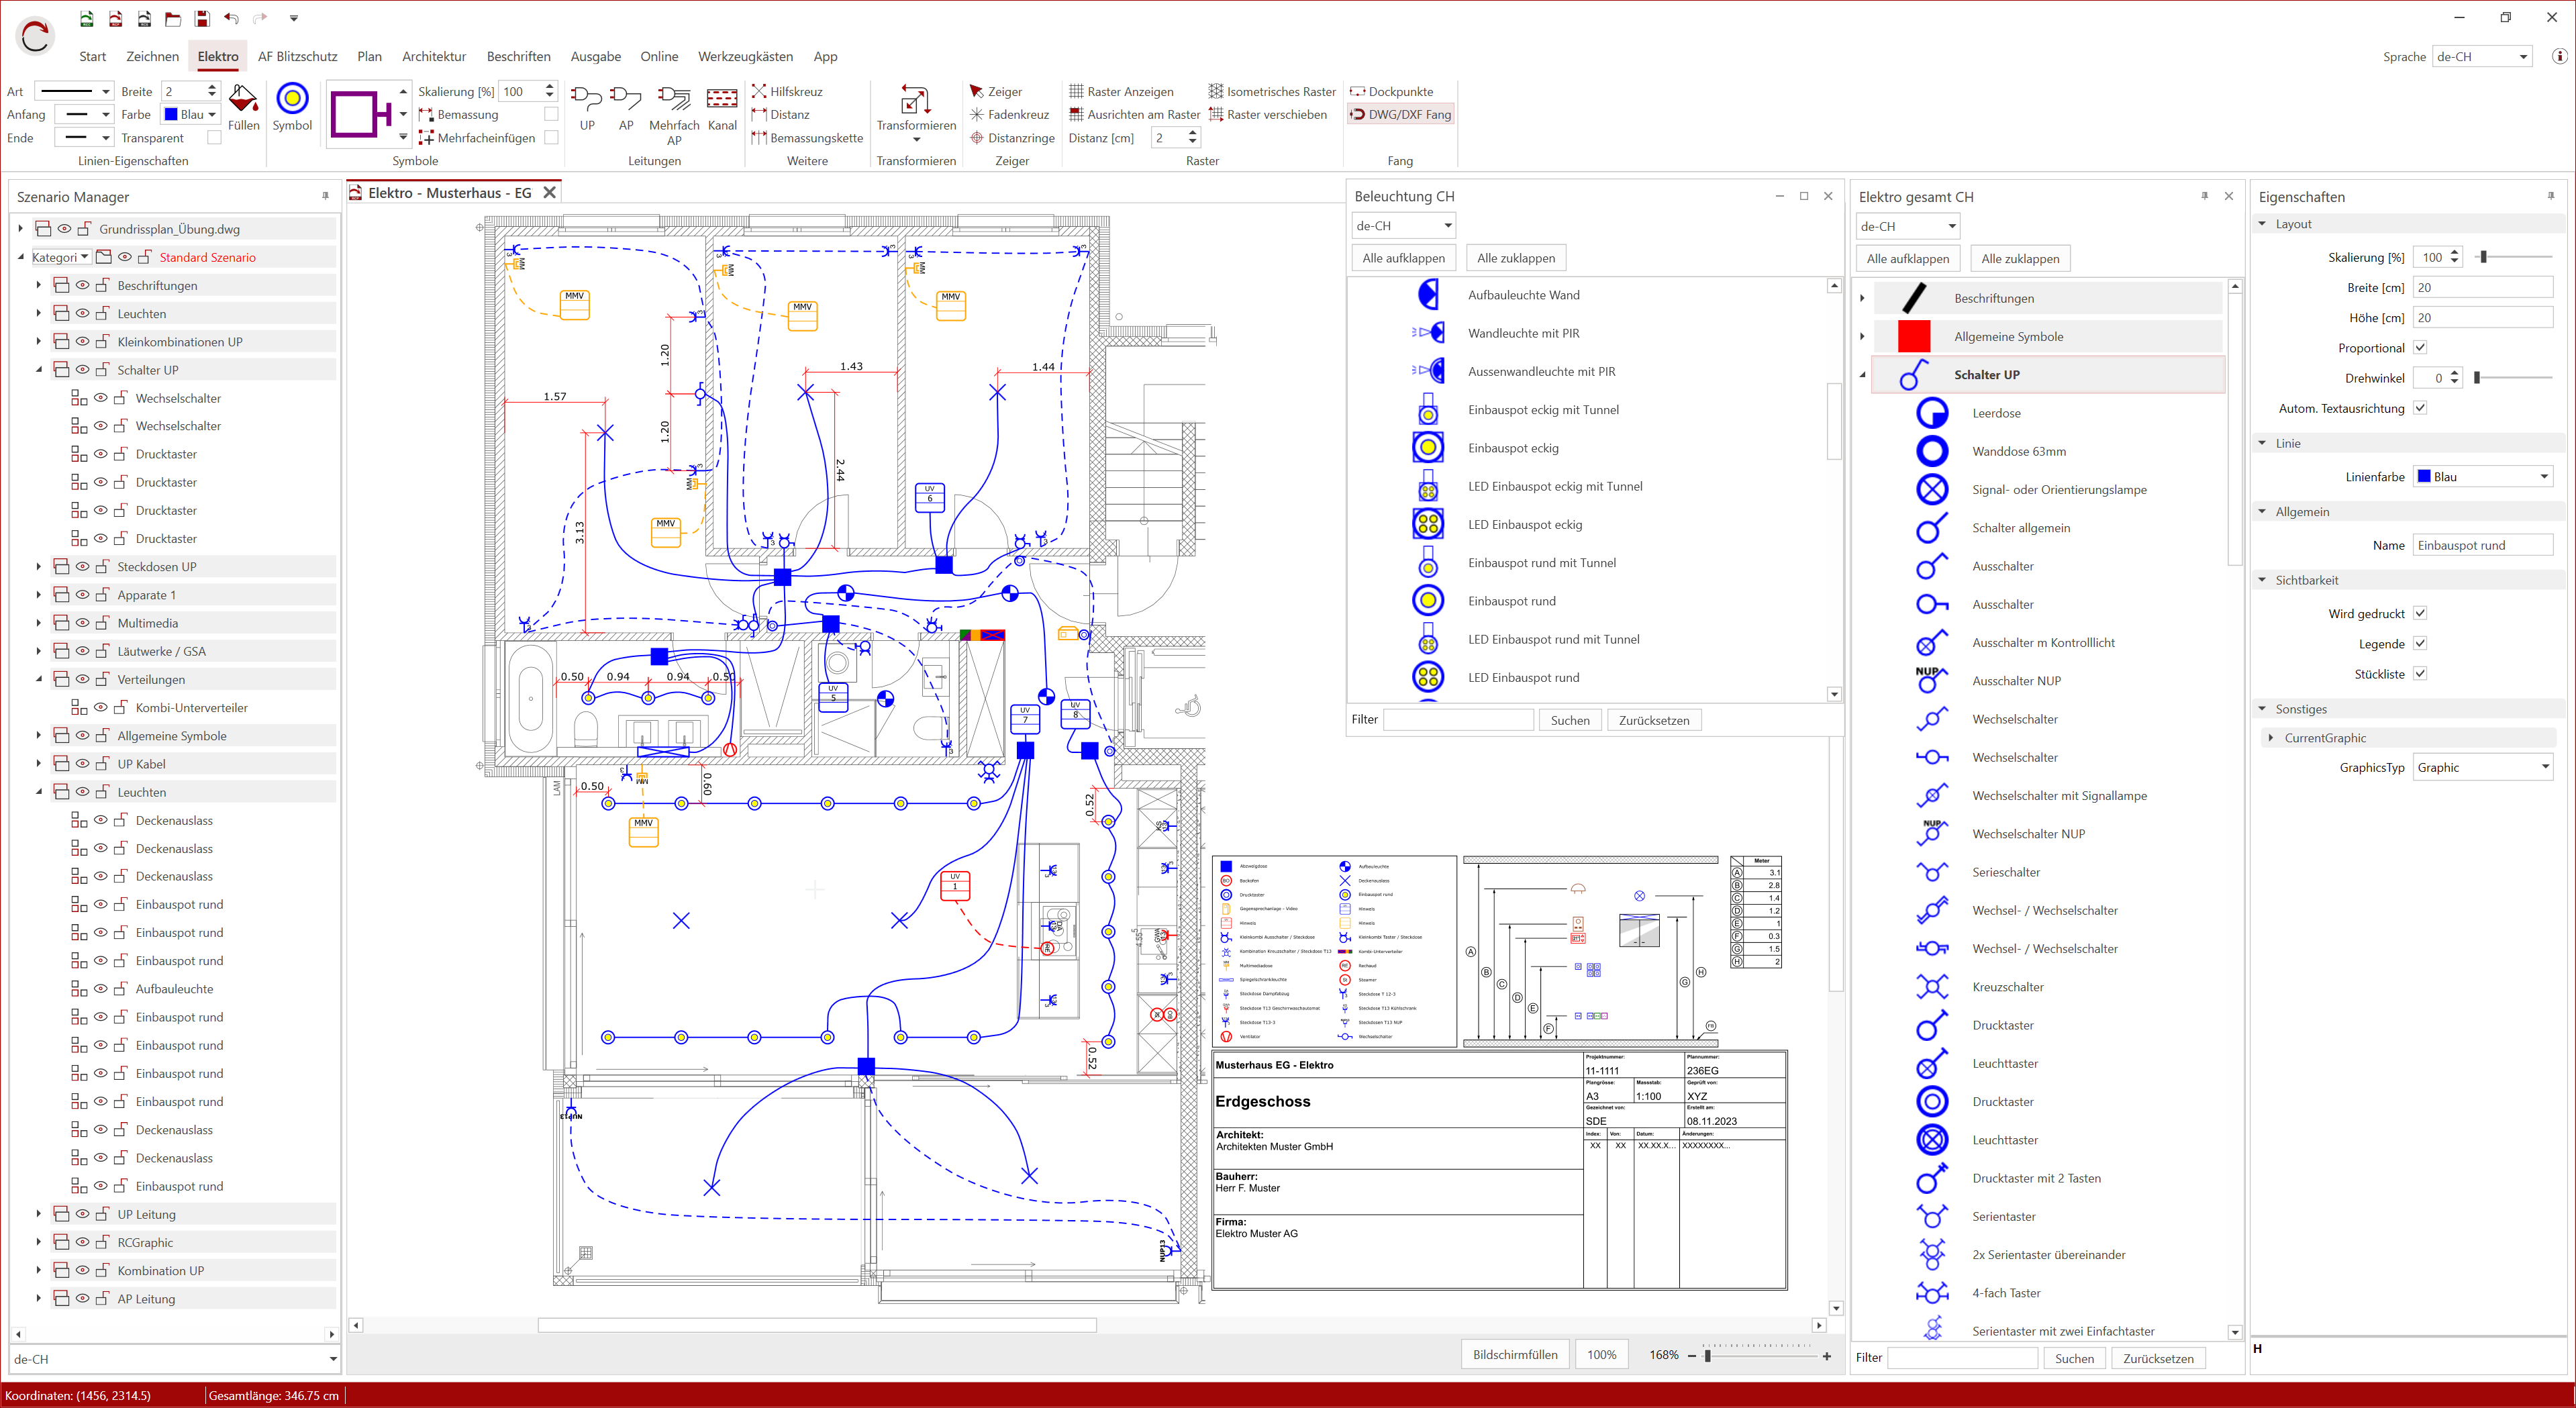This screenshot has height=1408, width=2576.
Task: Collapse the Schalter UP tree node
Action: coord(39,369)
